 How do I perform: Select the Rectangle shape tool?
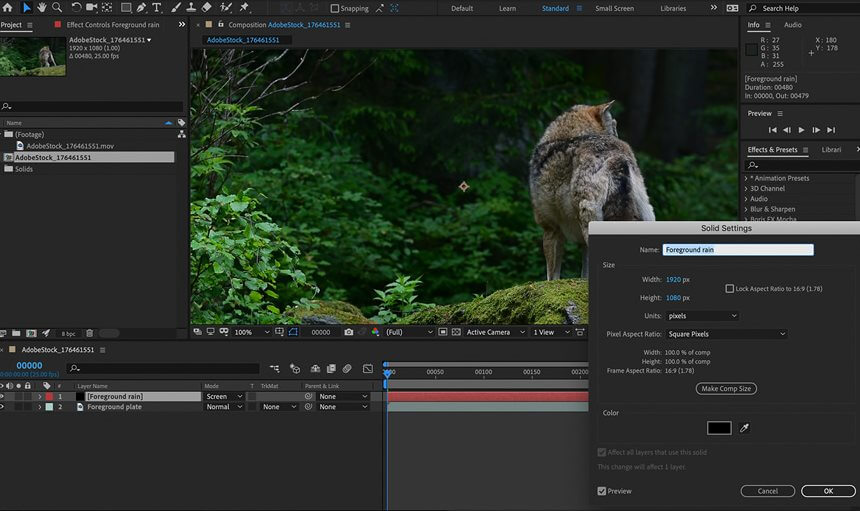[126, 8]
